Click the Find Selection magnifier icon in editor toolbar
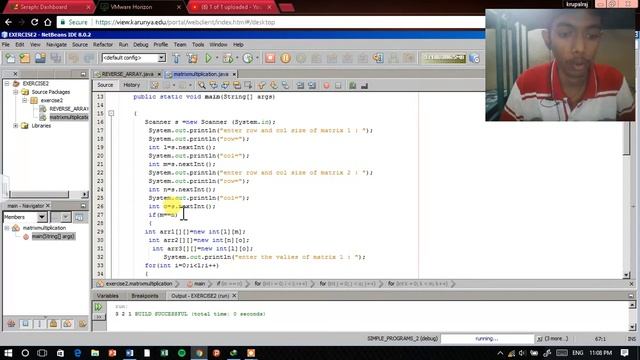640x360 pixels. pos(202,85)
